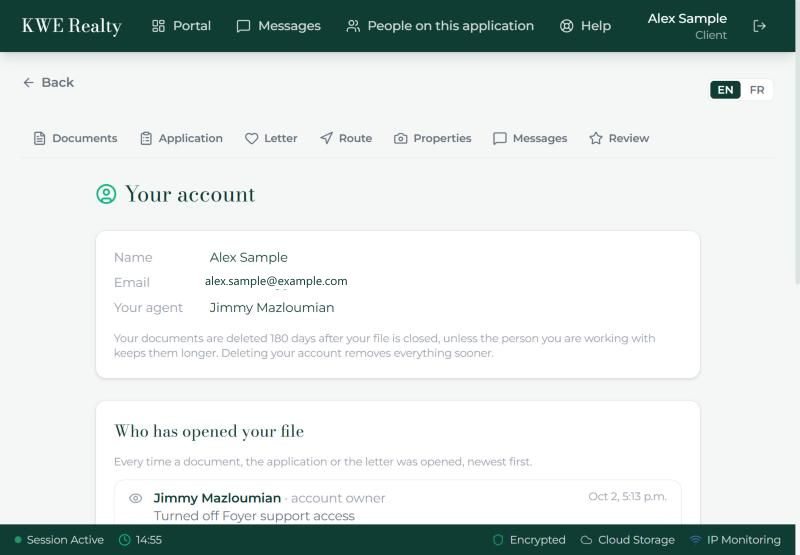Click the 180 days deletion notice text
The image size is (800, 555).
point(384,345)
